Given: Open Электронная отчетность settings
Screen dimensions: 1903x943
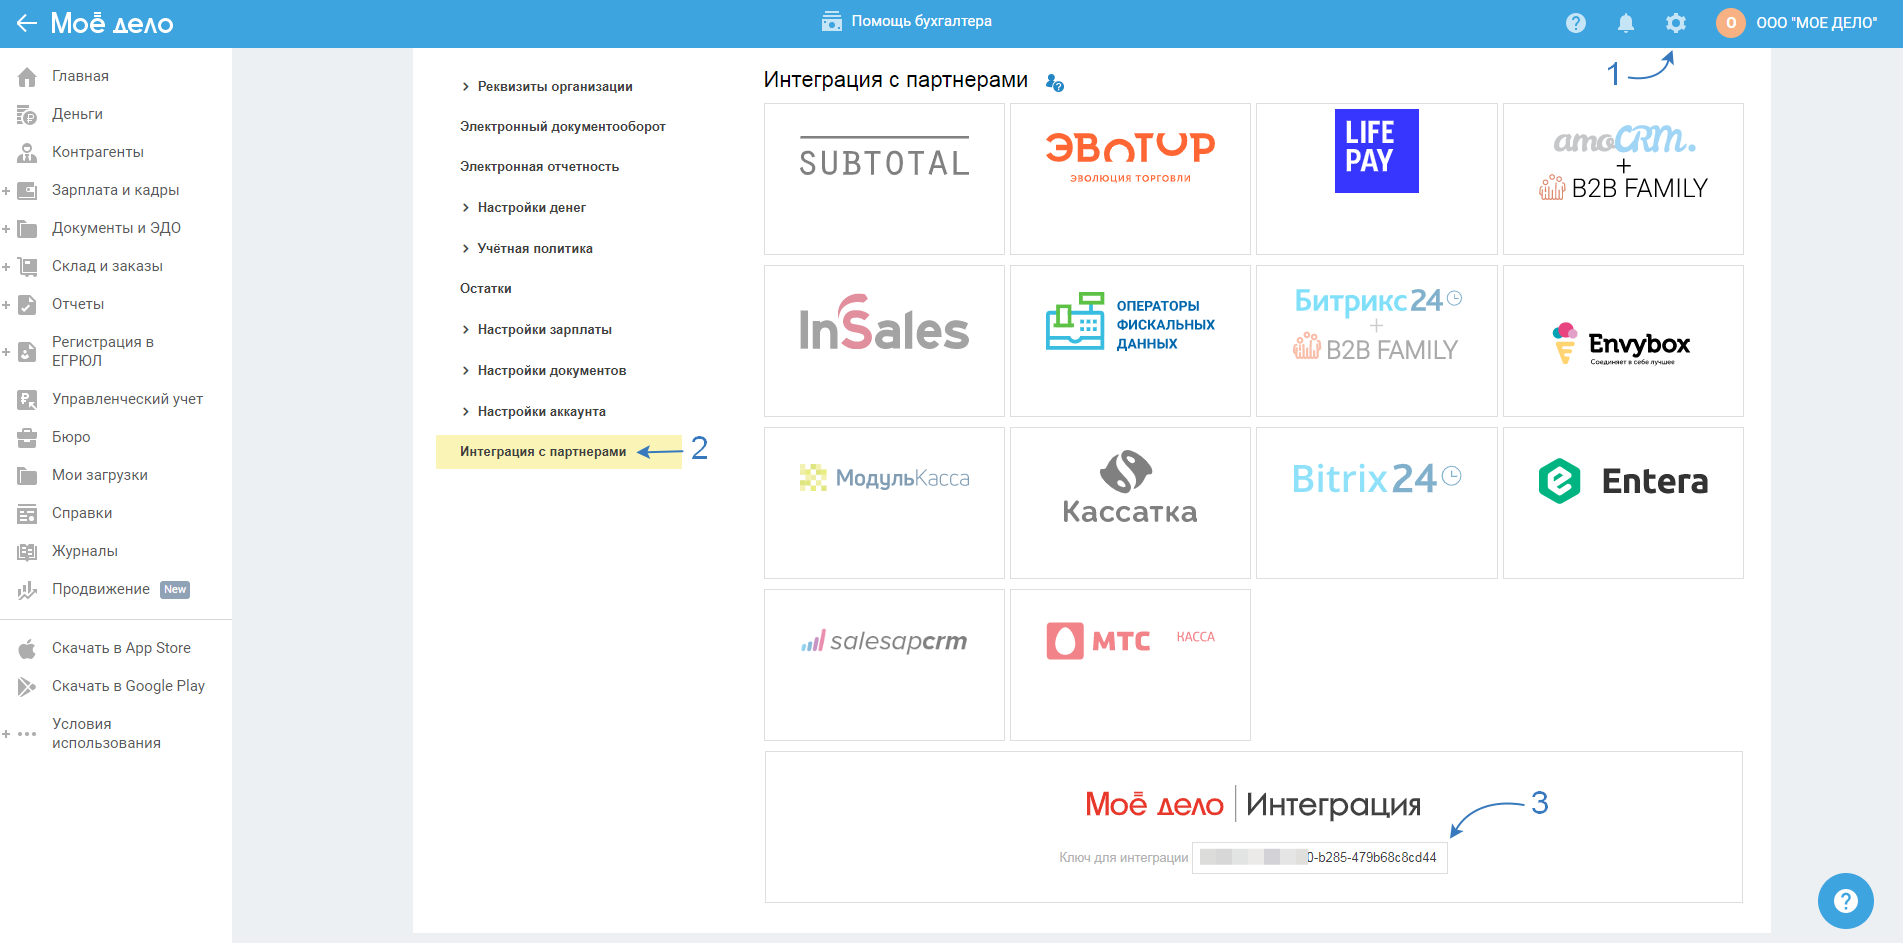Looking at the screenshot, I should coord(539,167).
